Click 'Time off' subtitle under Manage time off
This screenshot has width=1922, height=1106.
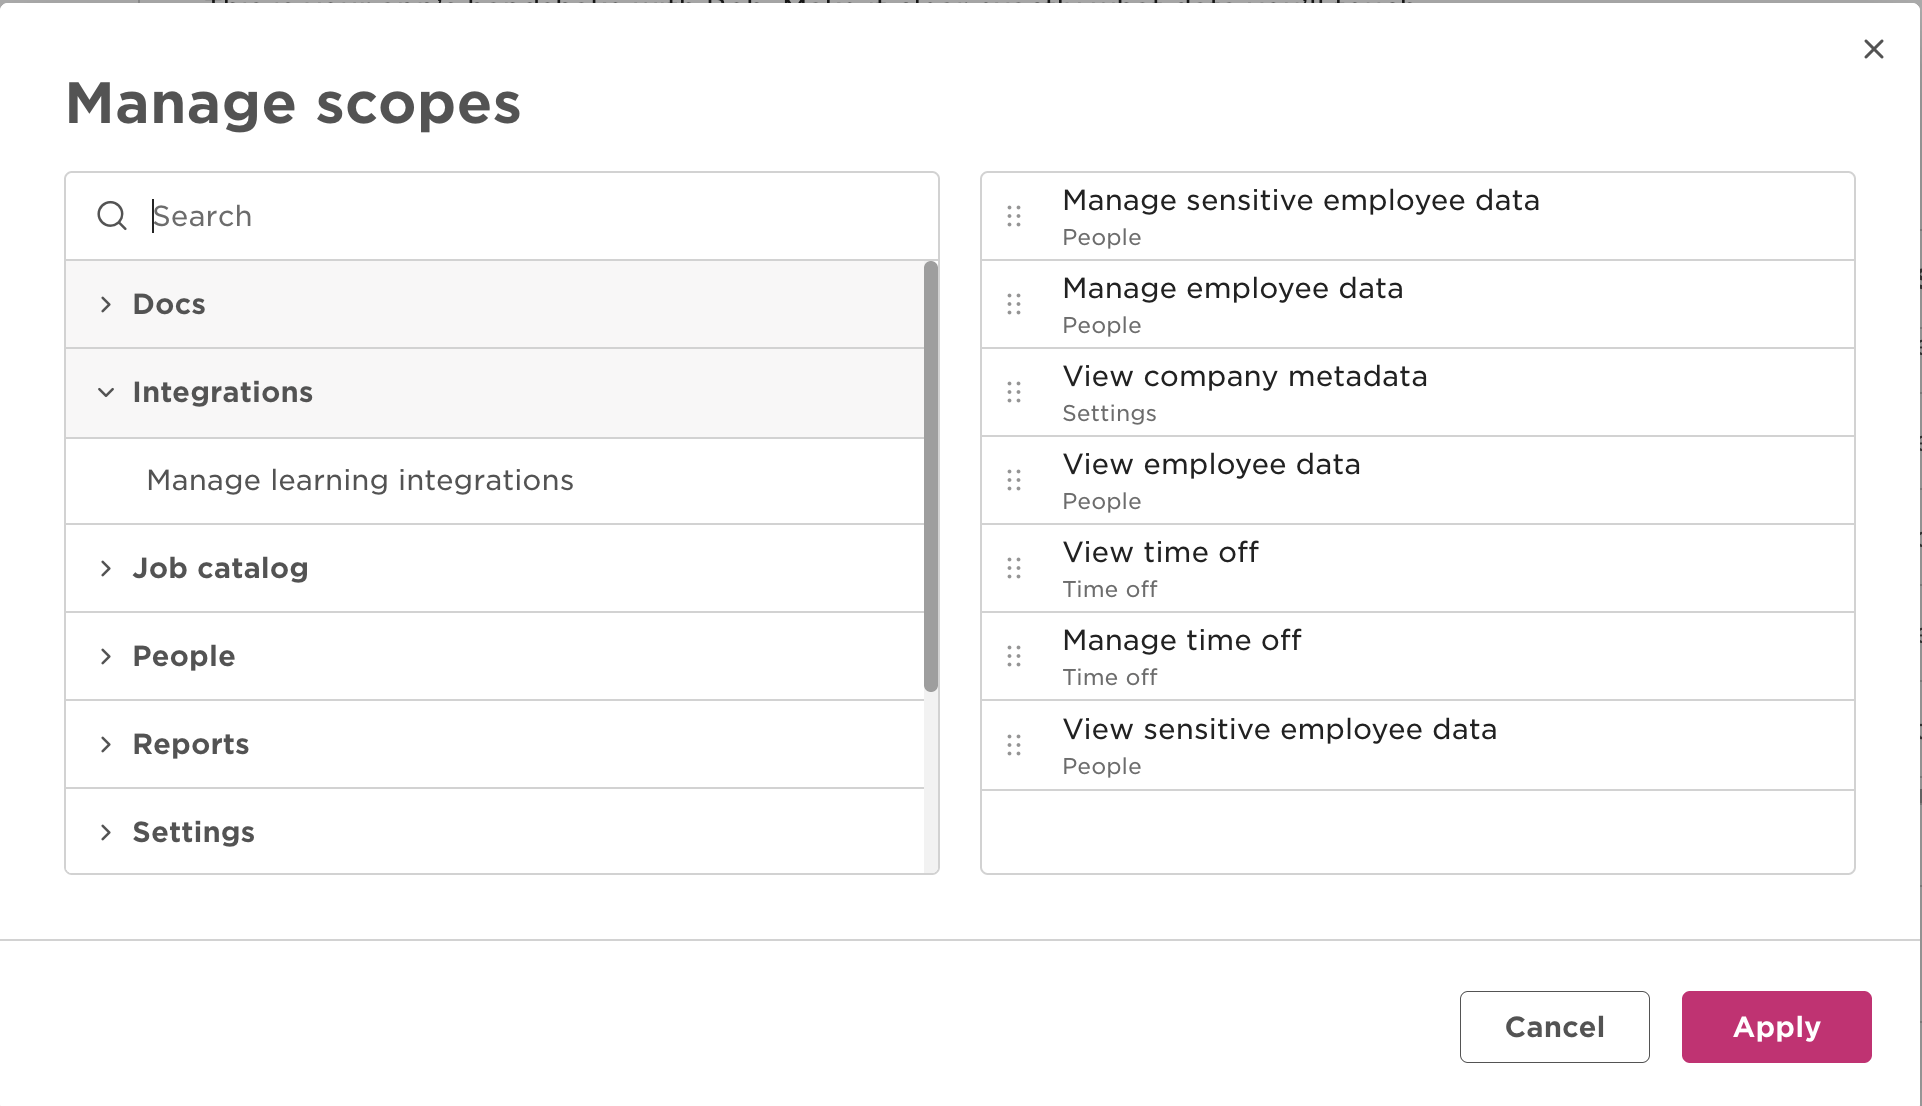1110,677
